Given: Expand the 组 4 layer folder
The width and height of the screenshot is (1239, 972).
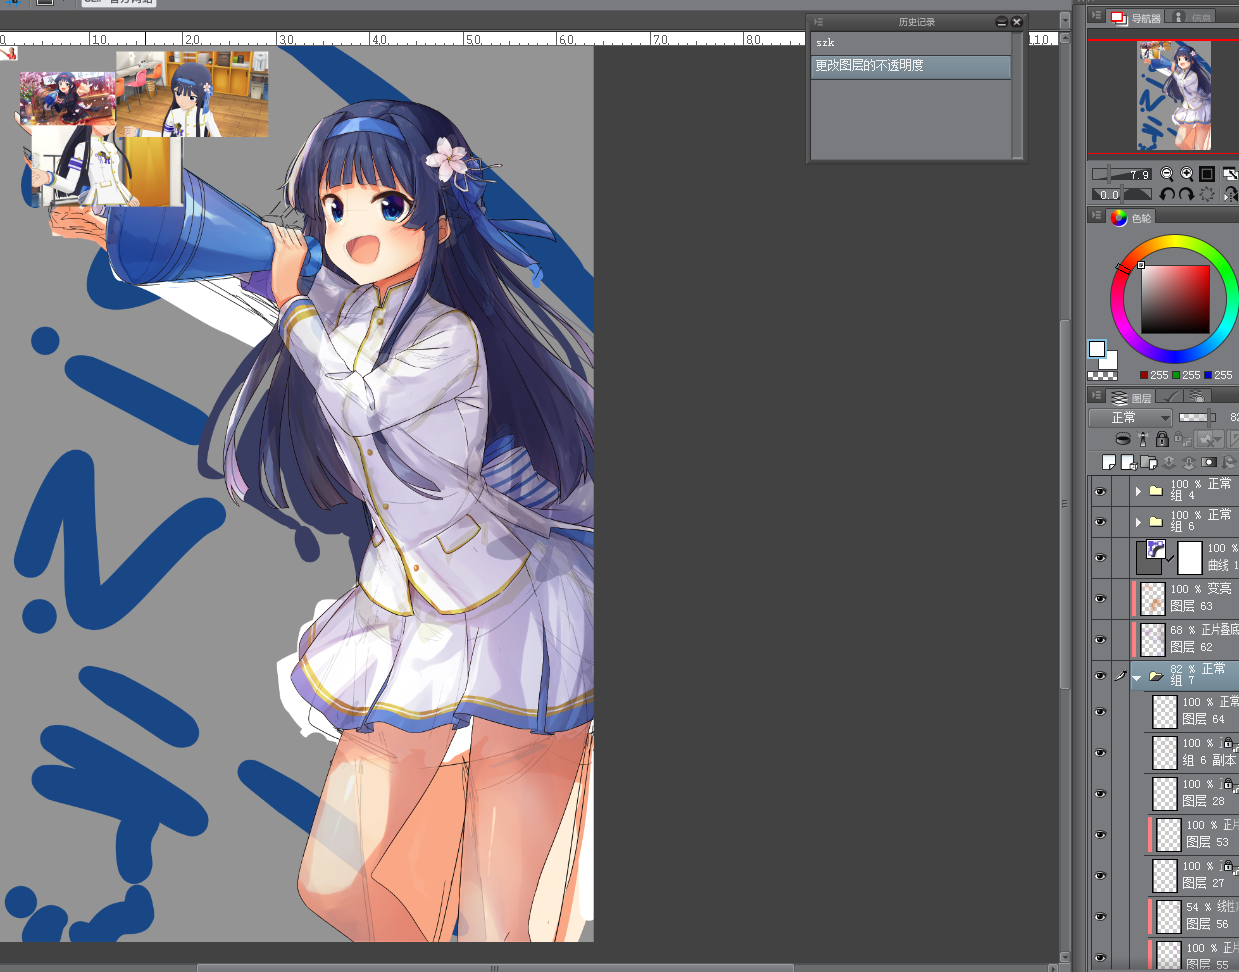Looking at the screenshot, I should click(x=1138, y=491).
